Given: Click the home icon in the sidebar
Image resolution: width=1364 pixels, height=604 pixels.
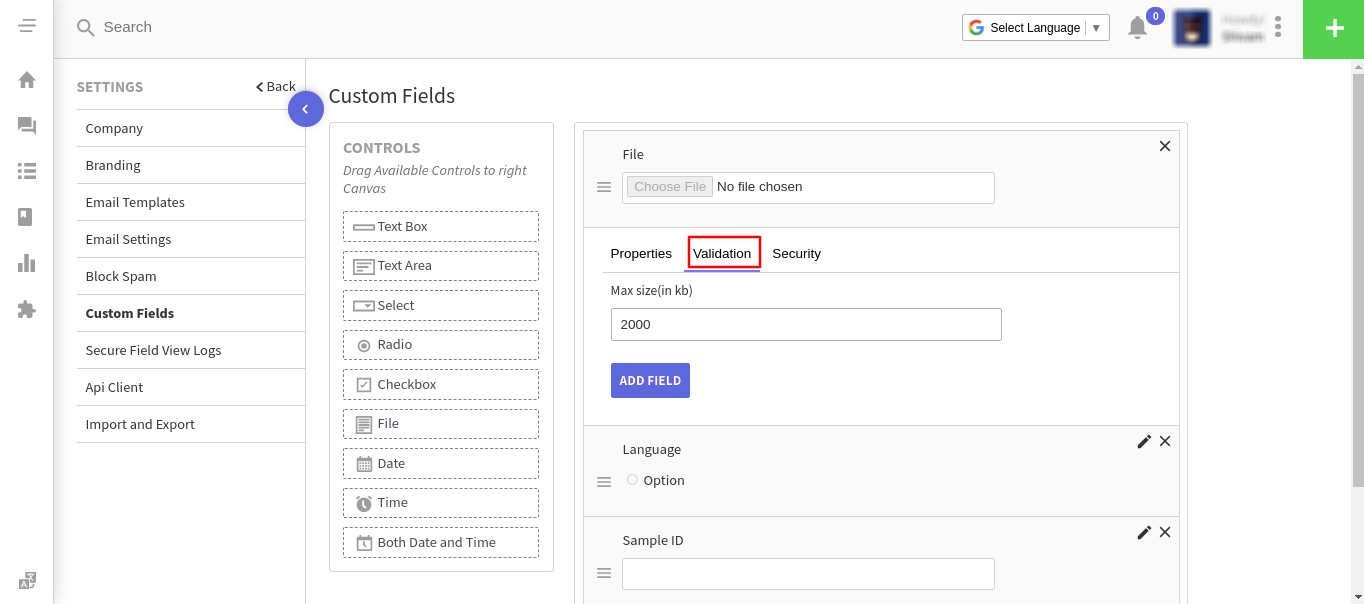Looking at the screenshot, I should pyautogui.click(x=27, y=79).
